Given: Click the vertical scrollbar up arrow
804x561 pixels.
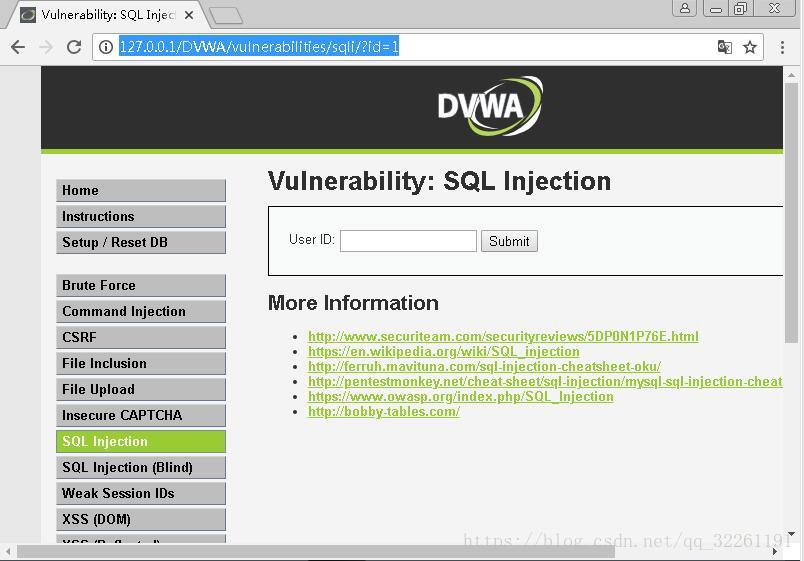Looking at the screenshot, I should [x=791, y=75].
